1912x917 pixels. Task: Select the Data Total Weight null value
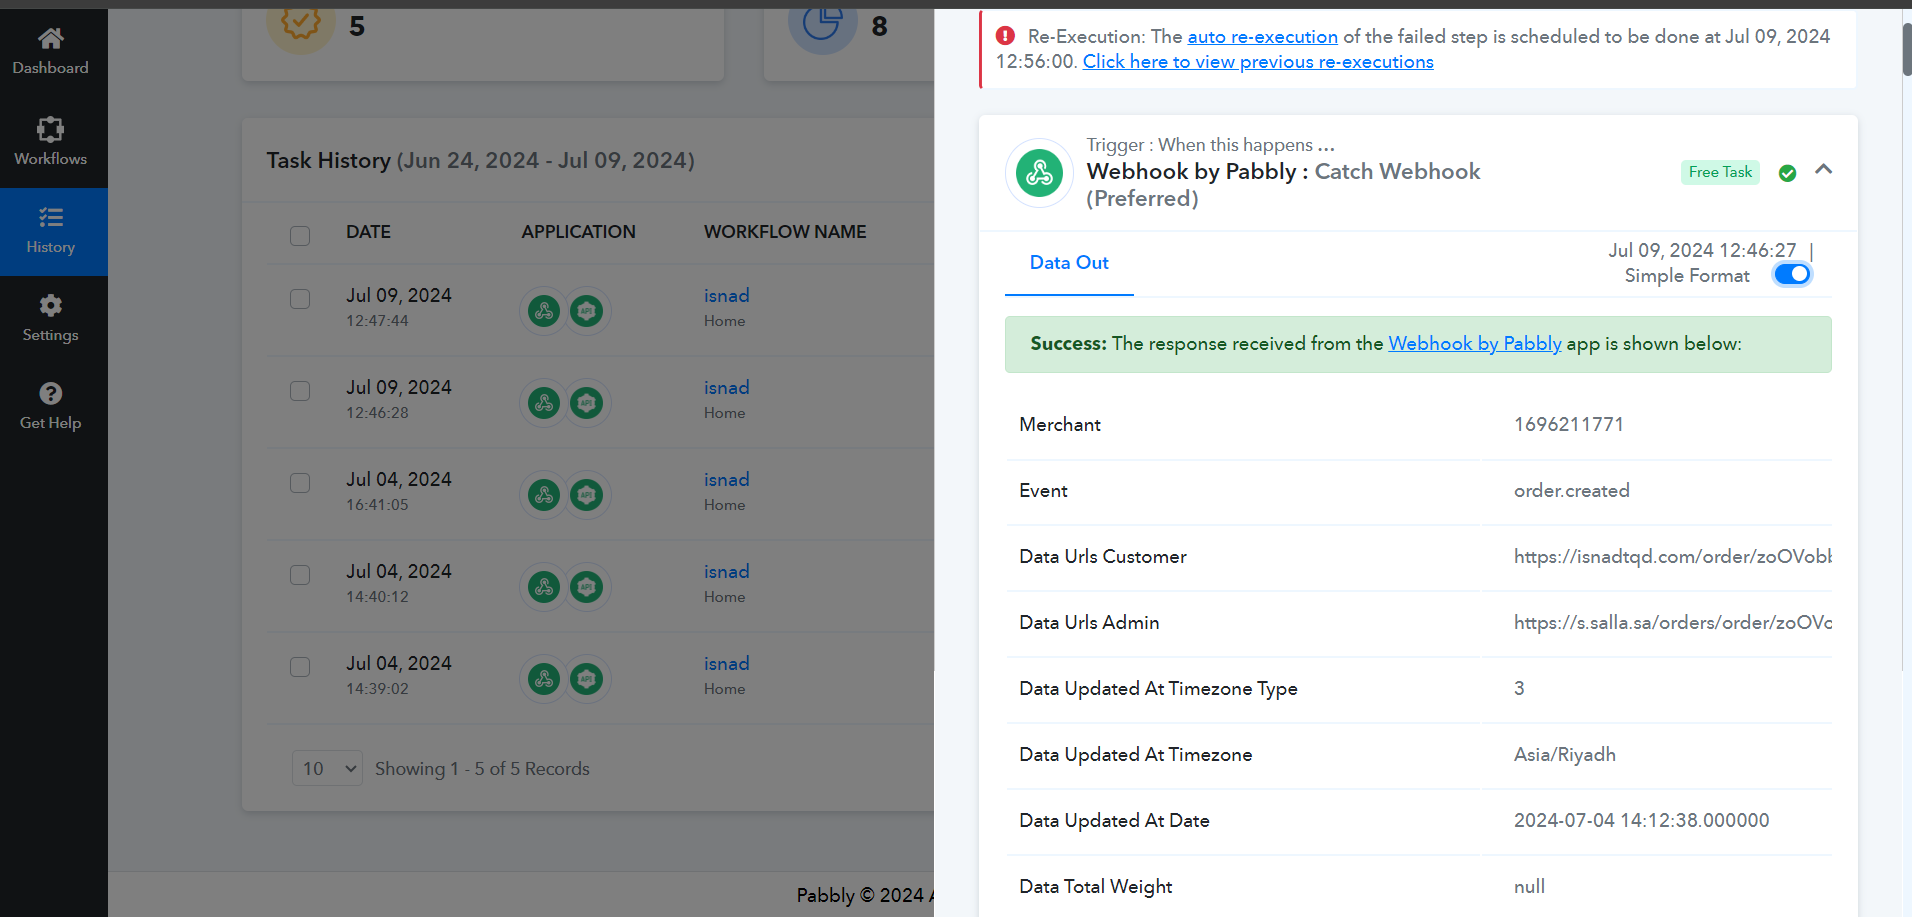1529,886
